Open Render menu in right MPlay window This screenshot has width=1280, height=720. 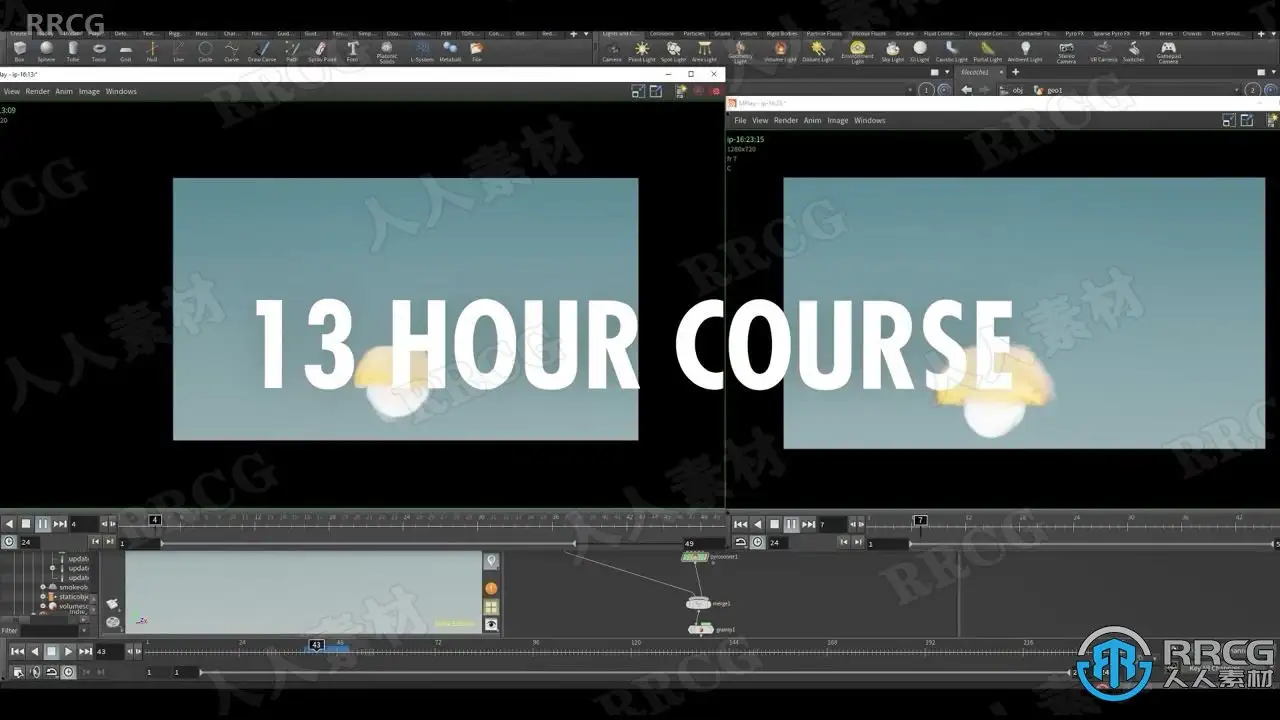(x=786, y=120)
